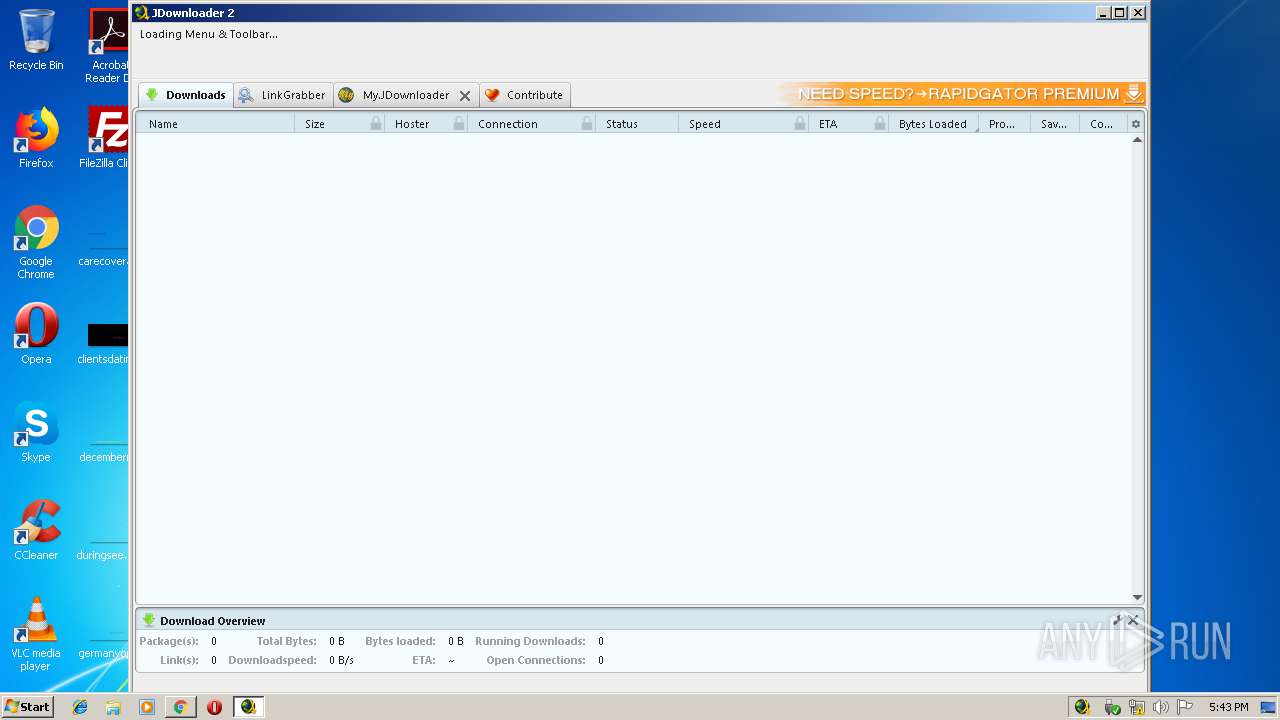This screenshot has width=1280, height=720.
Task: Click the Download Overview panel title
Action: (x=212, y=621)
